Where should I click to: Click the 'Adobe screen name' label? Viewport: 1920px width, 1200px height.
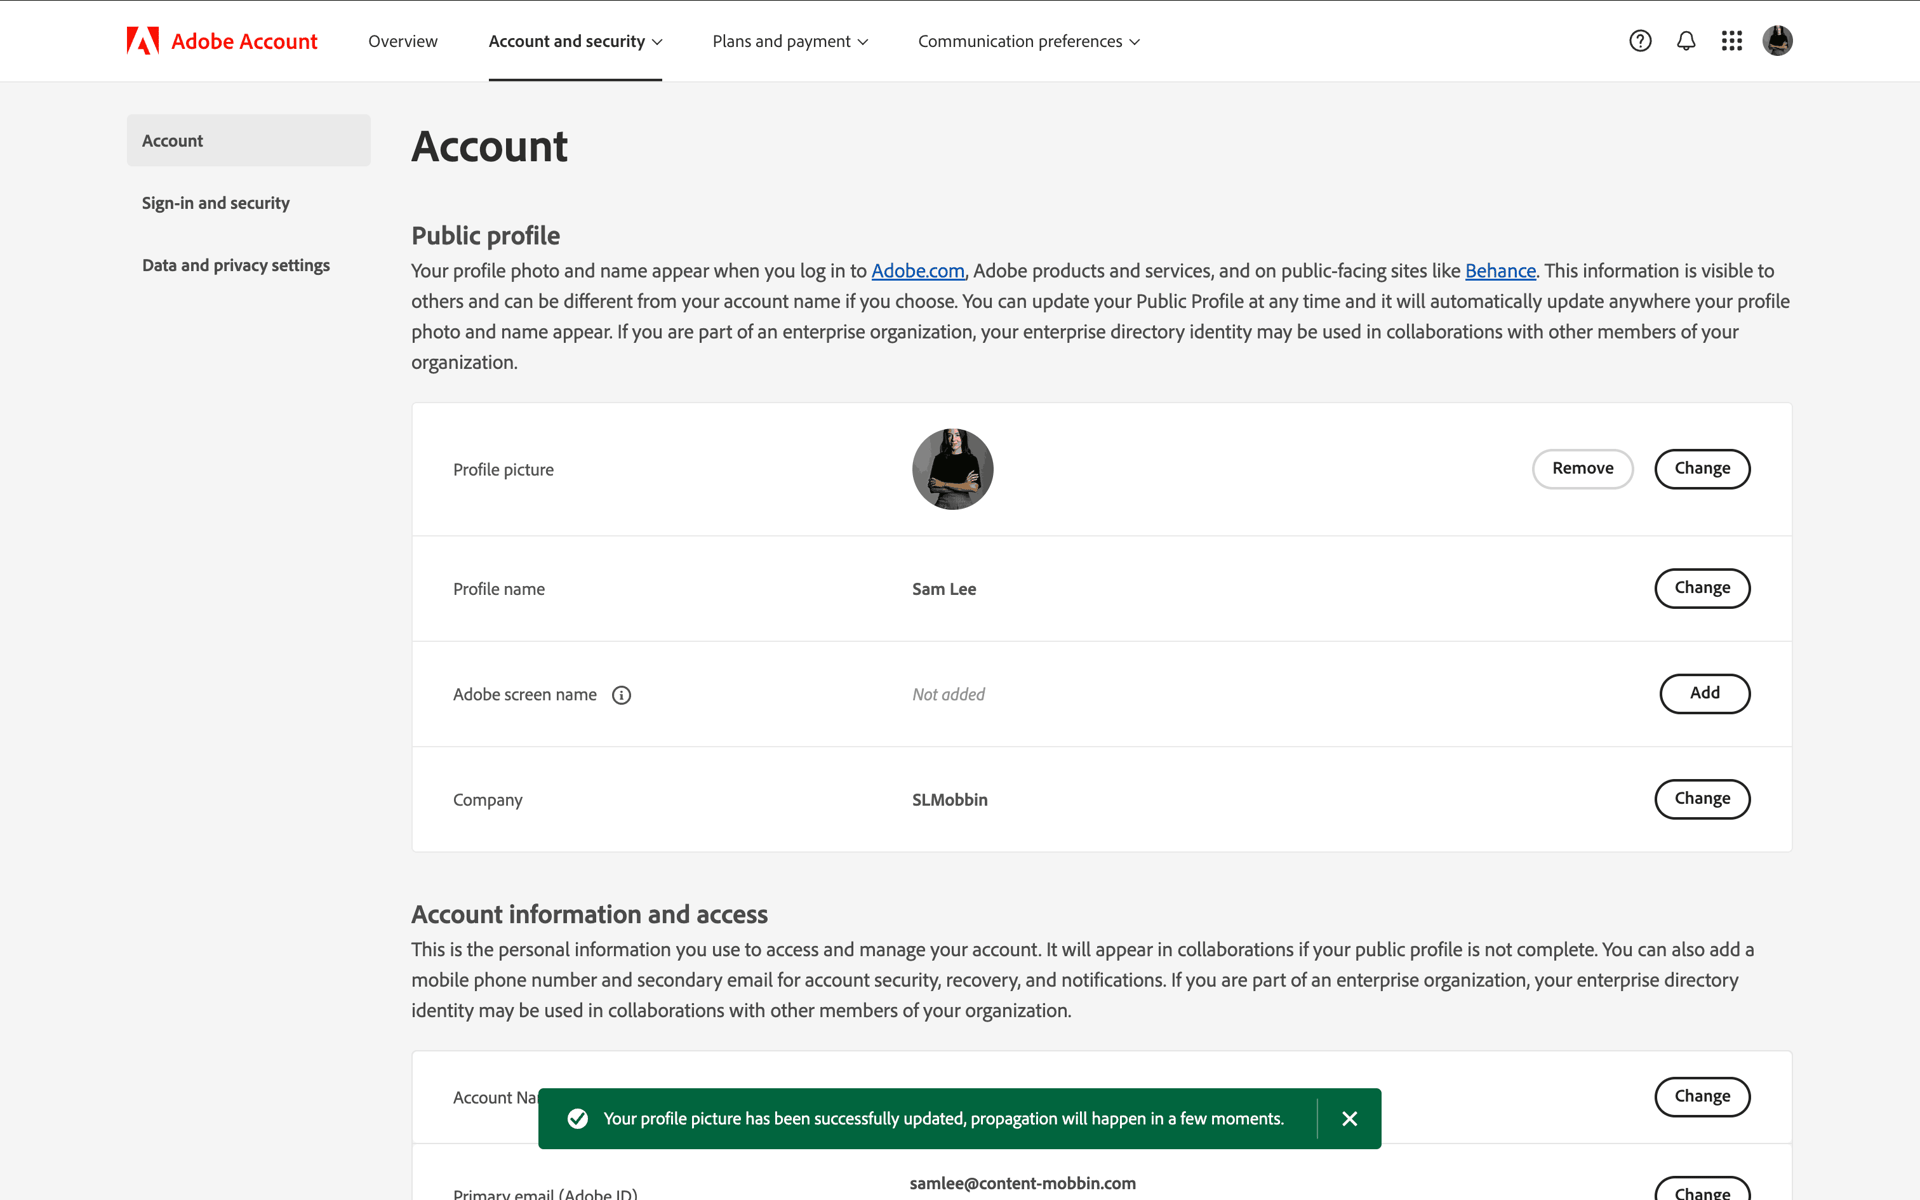(524, 695)
